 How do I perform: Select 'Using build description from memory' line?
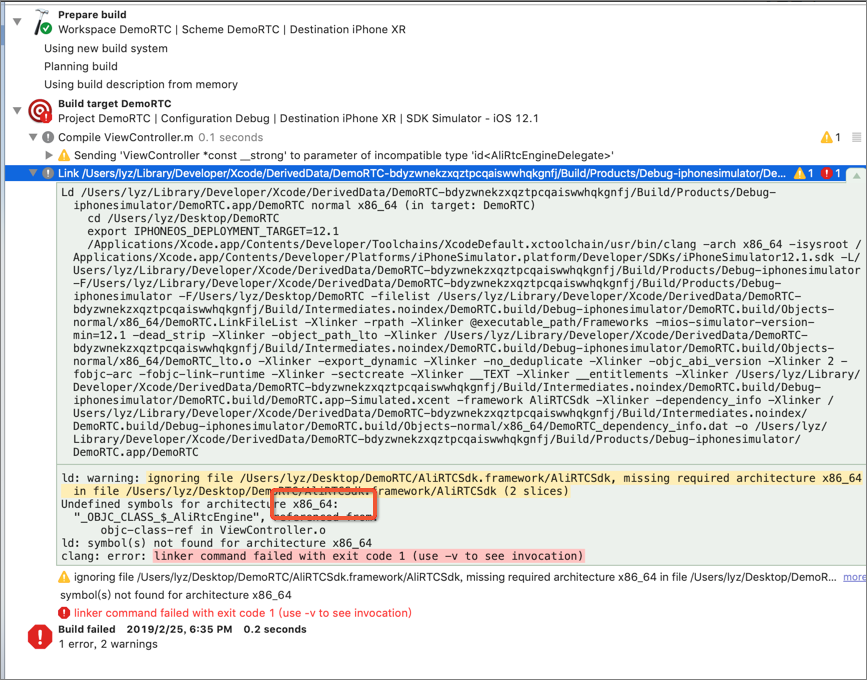141,84
